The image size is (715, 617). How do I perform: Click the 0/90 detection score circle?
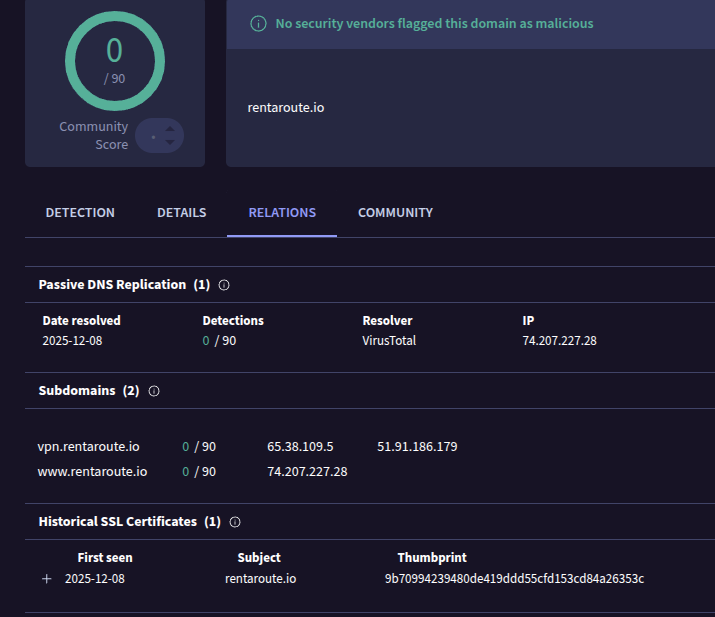pos(115,61)
